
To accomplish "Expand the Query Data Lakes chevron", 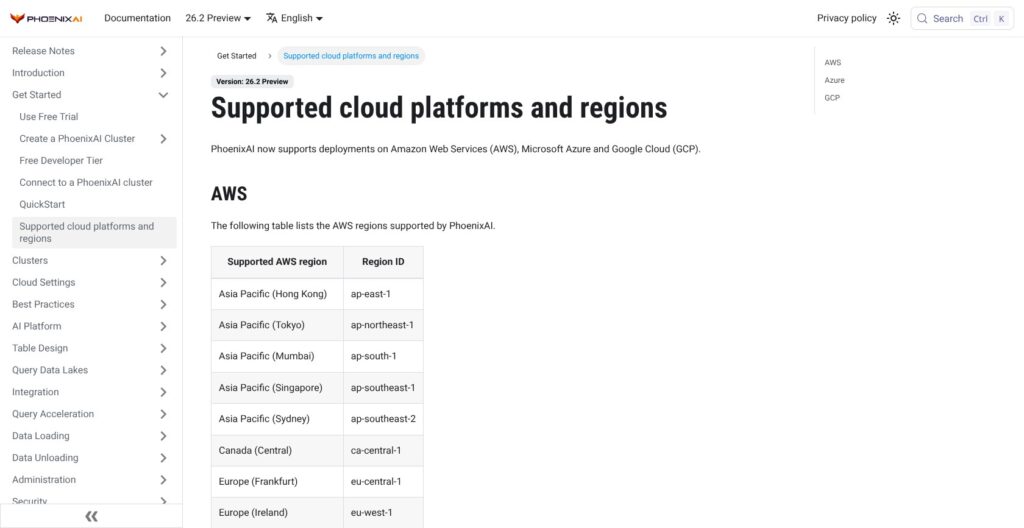I will point(163,370).
